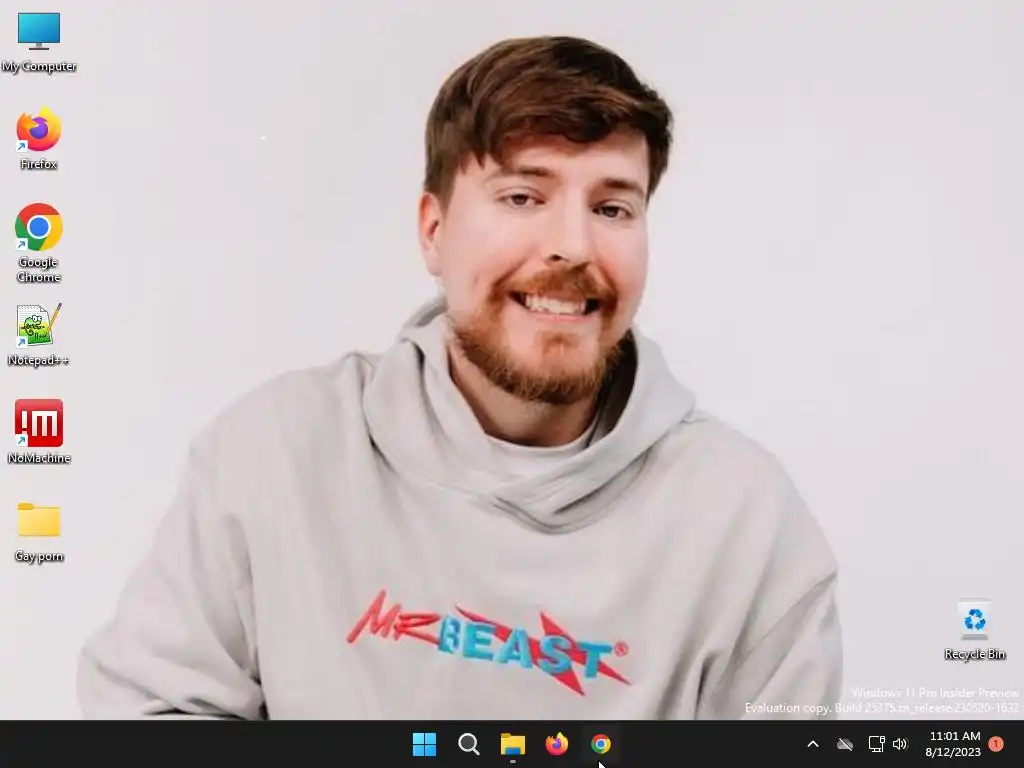The width and height of the screenshot is (1024, 768).
Task: Select the Notepad++ desktop shortcut
Action: point(39,334)
